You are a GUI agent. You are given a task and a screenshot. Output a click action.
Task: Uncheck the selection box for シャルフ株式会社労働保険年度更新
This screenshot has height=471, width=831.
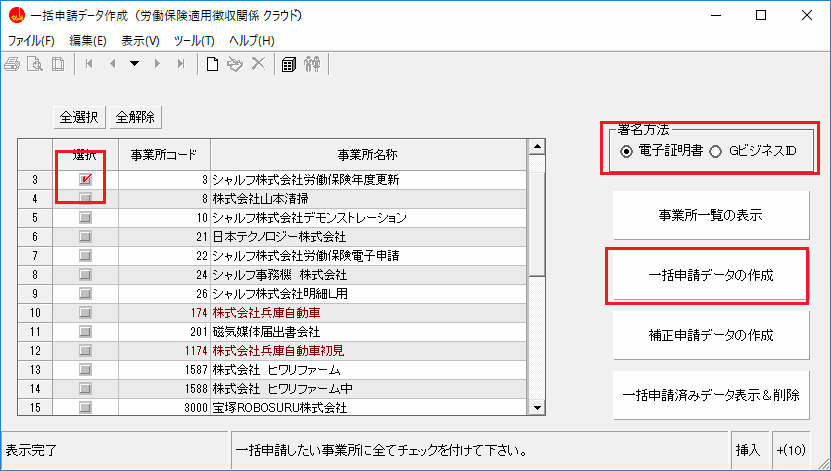(x=85, y=180)
